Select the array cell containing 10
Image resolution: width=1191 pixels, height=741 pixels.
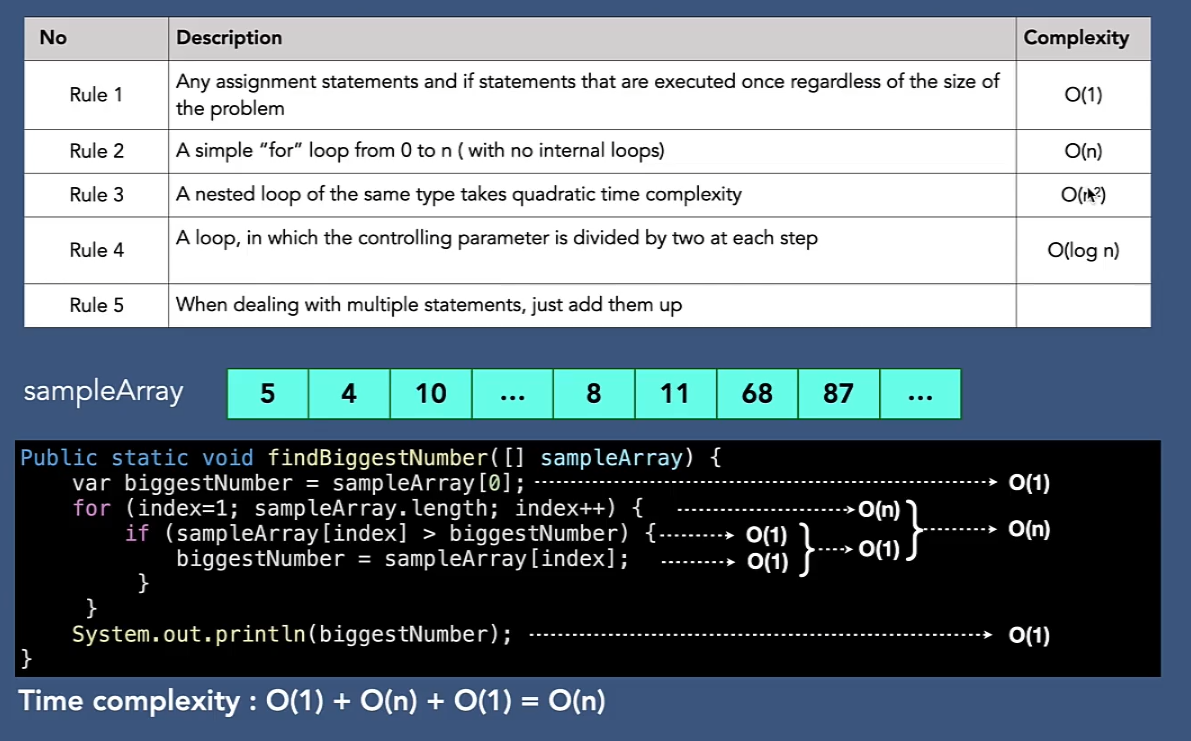coord(431,394)
